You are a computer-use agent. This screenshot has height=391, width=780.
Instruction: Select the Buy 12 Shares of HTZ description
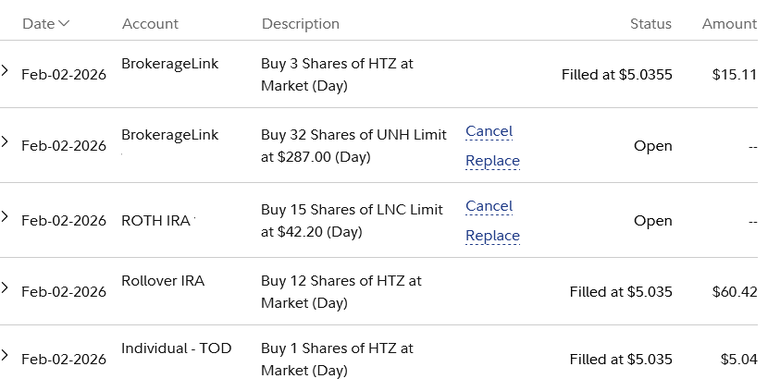(341, 292)
